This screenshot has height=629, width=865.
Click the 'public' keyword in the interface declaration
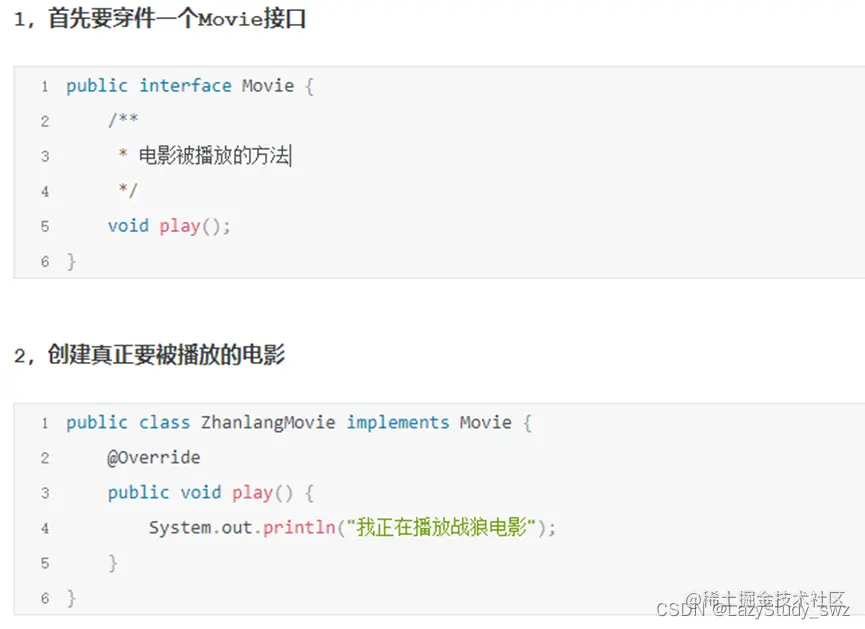pyautogui.click(x=97, y=86)
